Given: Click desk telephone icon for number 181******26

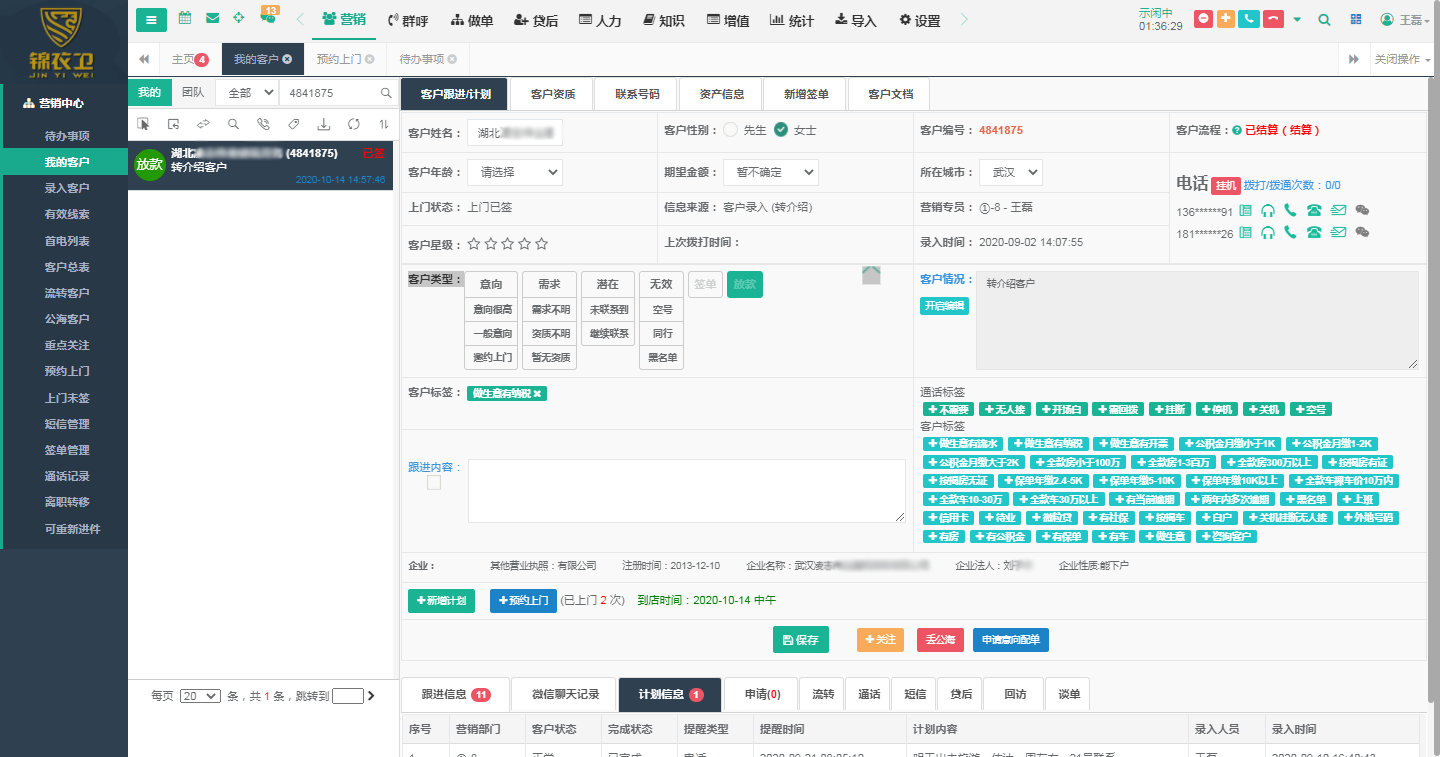Looking at the screenshot, I should 1314,232.
